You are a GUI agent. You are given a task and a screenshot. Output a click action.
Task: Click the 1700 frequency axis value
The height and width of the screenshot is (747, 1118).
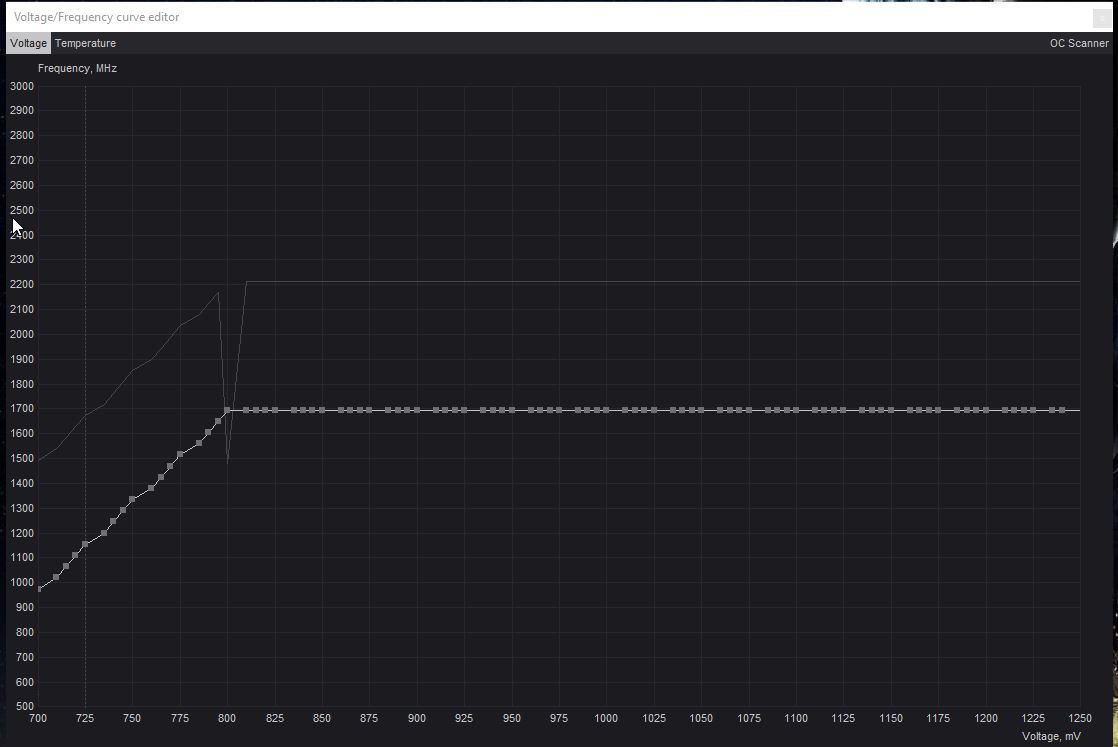[x=21, y=409]
